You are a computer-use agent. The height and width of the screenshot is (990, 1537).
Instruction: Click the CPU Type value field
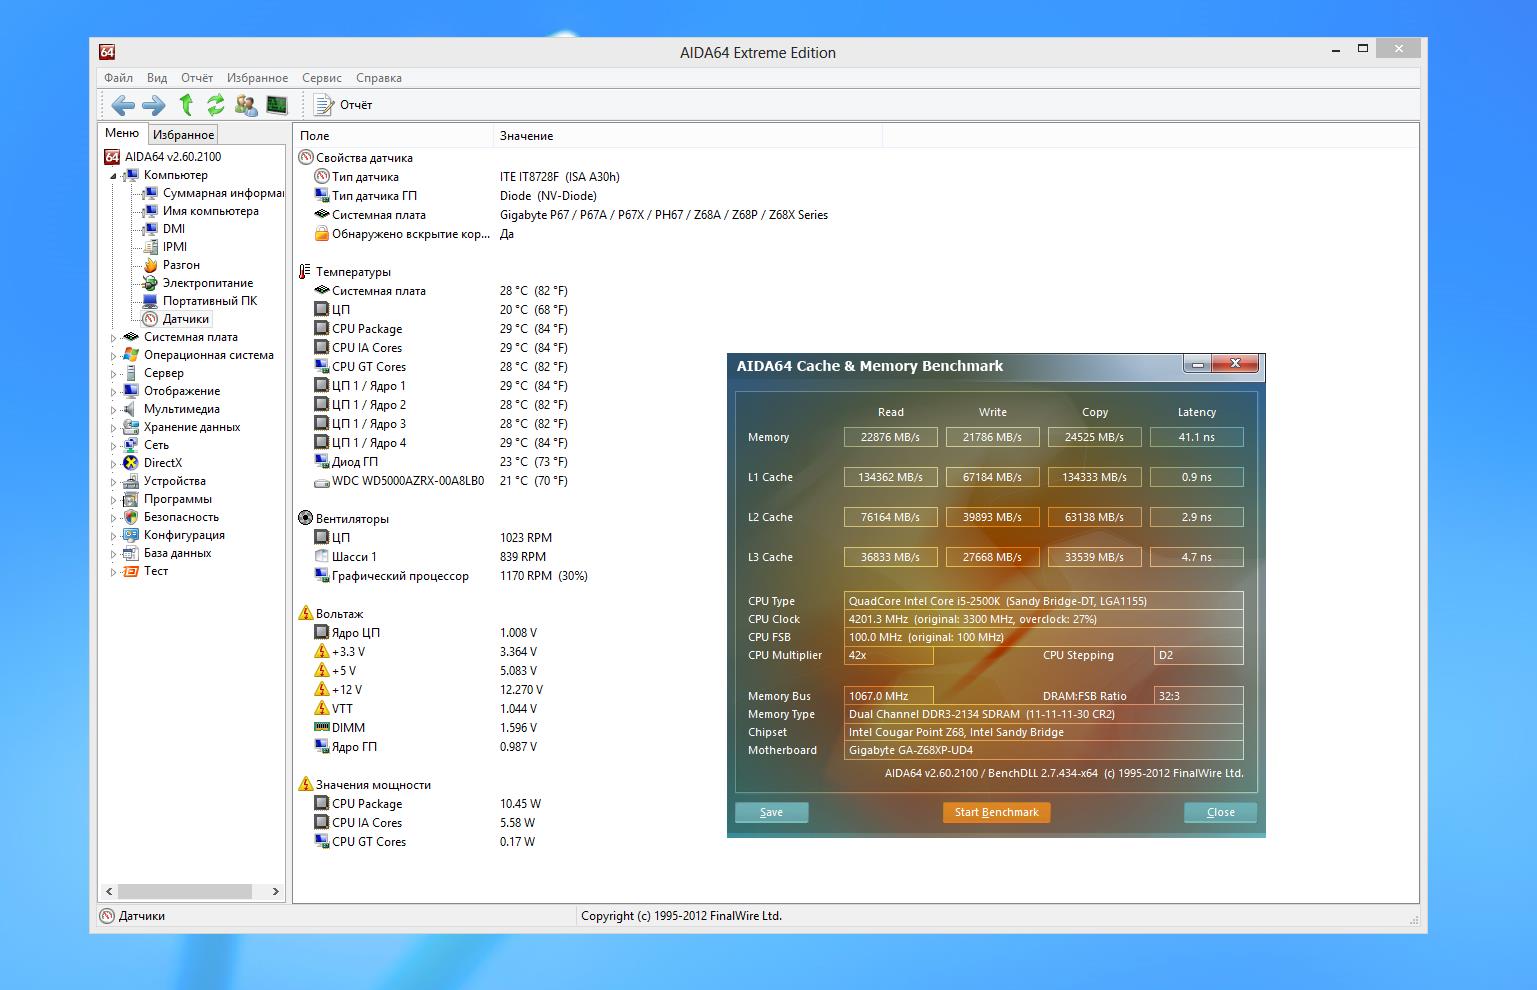pyautogui.click(x=1043, y=601)
